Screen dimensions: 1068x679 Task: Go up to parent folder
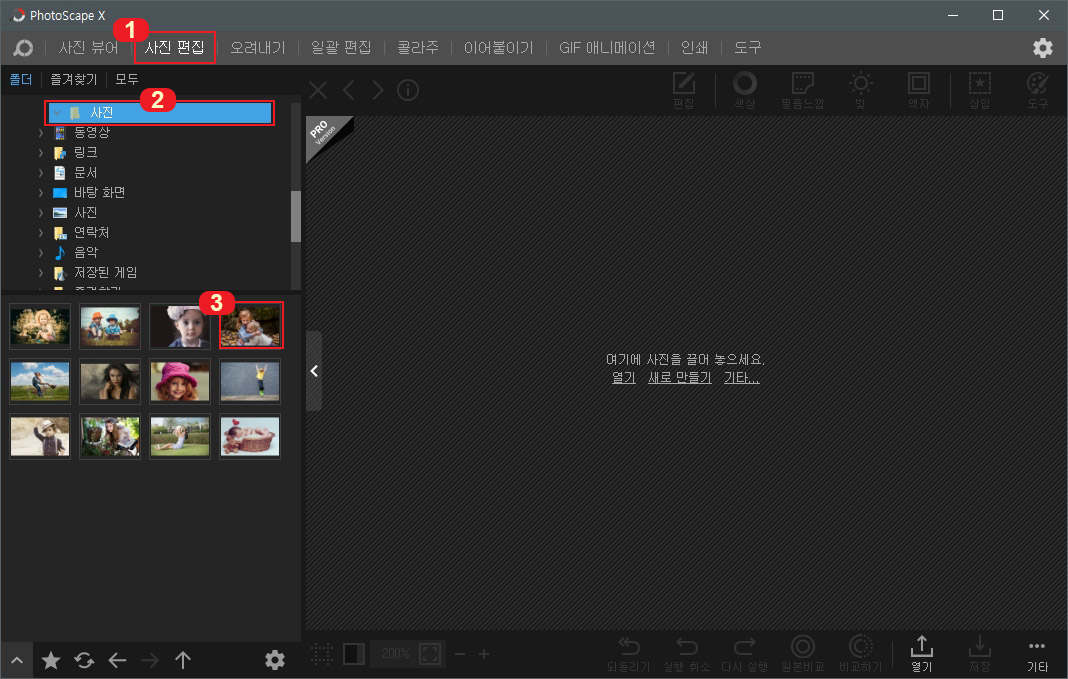pos(183,660)
